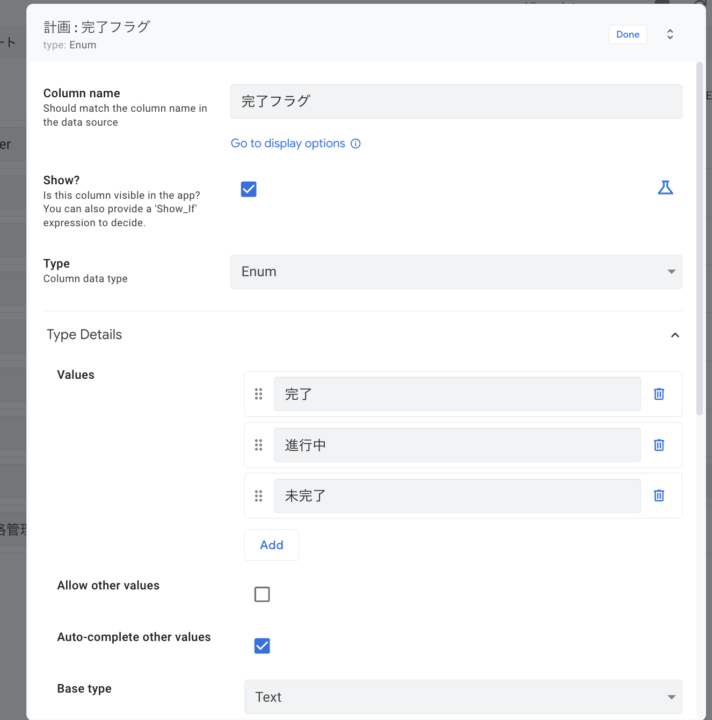Delete the 未完了 enum value
Screen dimensions: 712x720
click(658, 495)
